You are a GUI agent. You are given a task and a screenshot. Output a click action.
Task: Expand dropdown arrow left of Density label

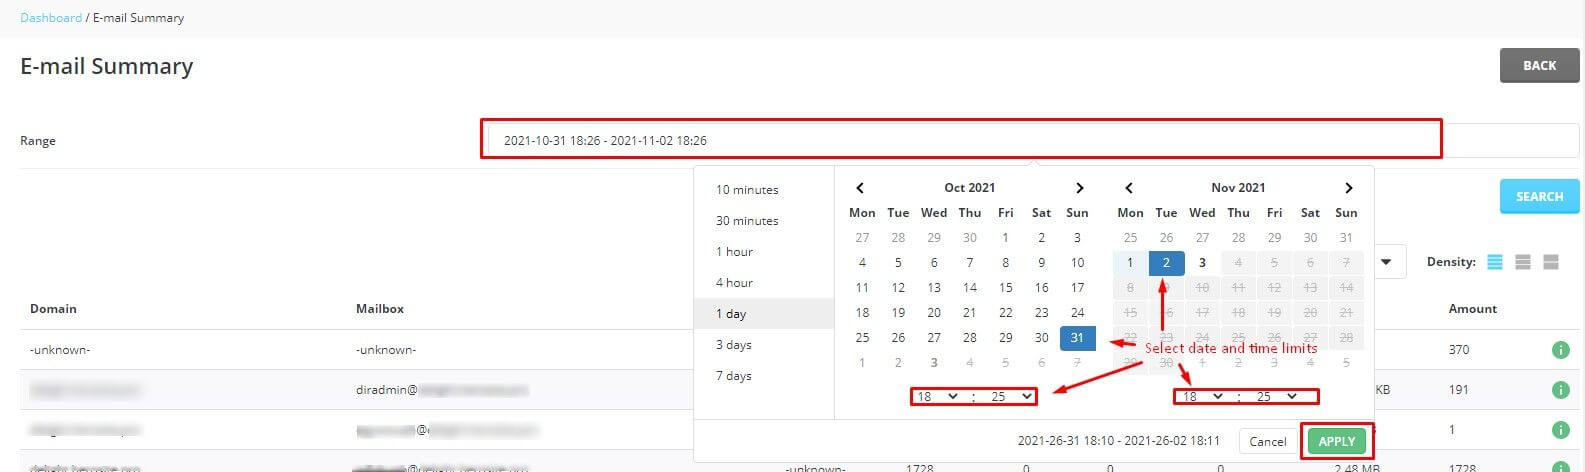(x=1387, y=263)
